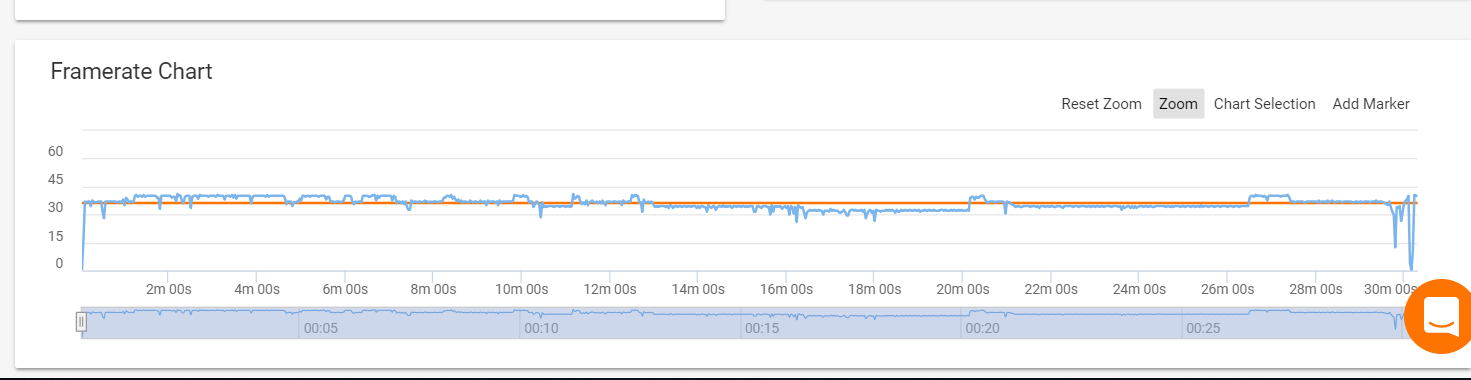
Task: Click the Reset Zoom button
Action: pyautogui.click(x=1101, y=104)
